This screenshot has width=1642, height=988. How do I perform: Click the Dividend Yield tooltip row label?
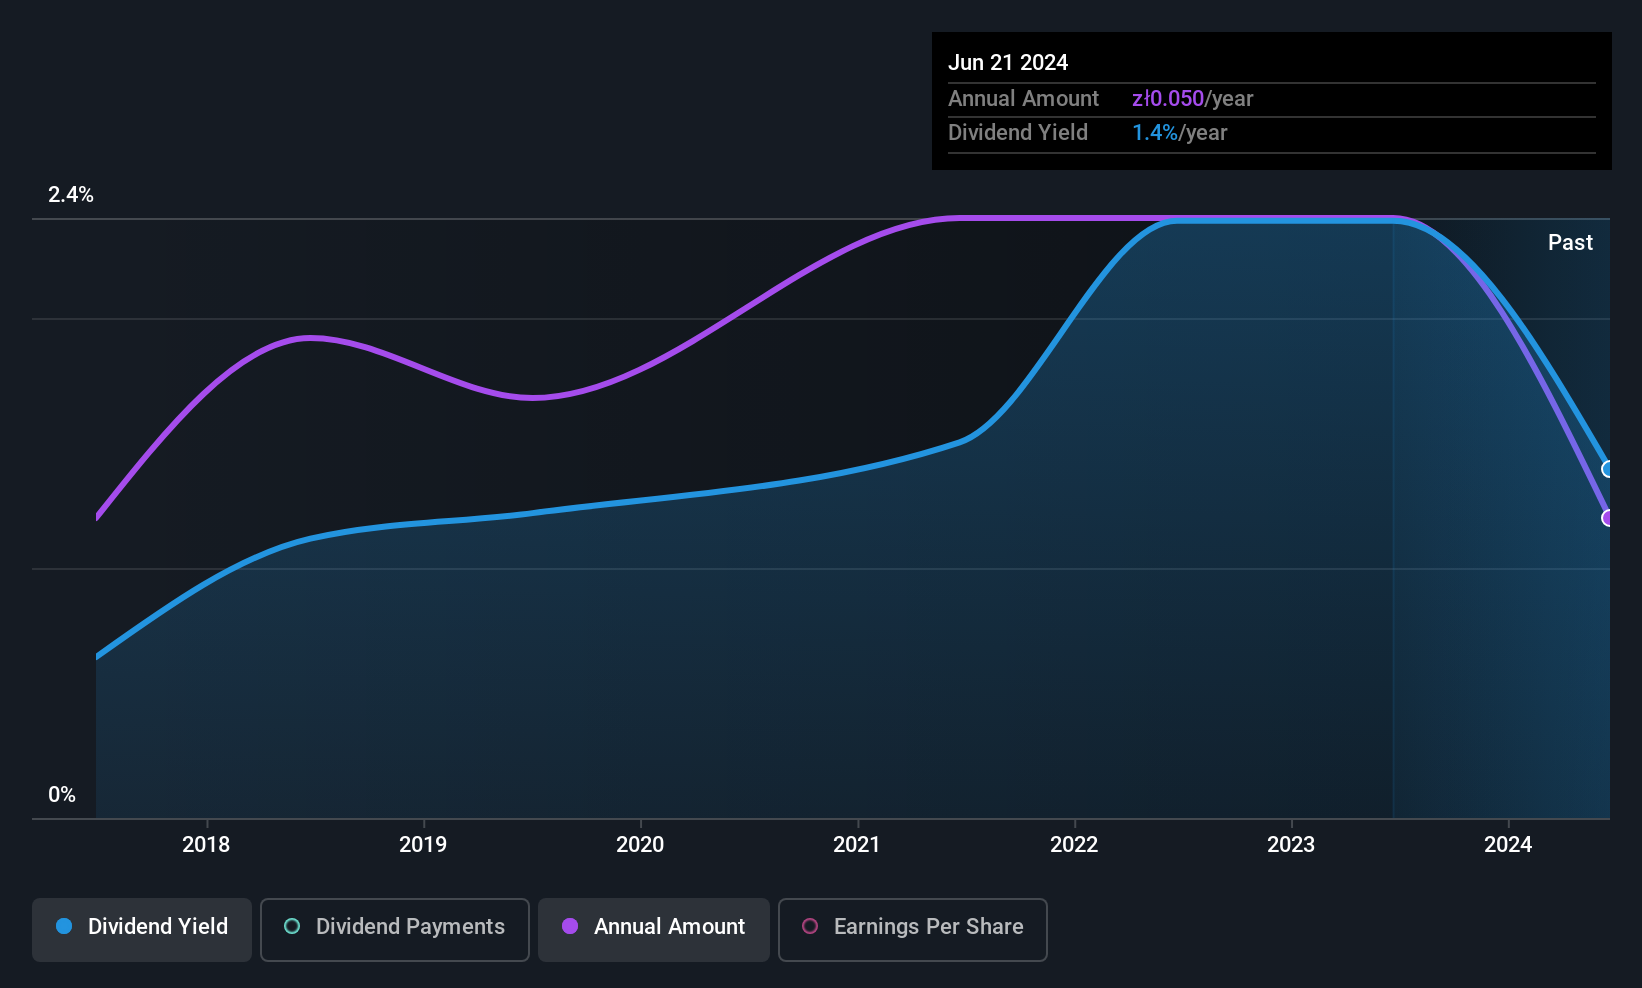(1018, 132)
